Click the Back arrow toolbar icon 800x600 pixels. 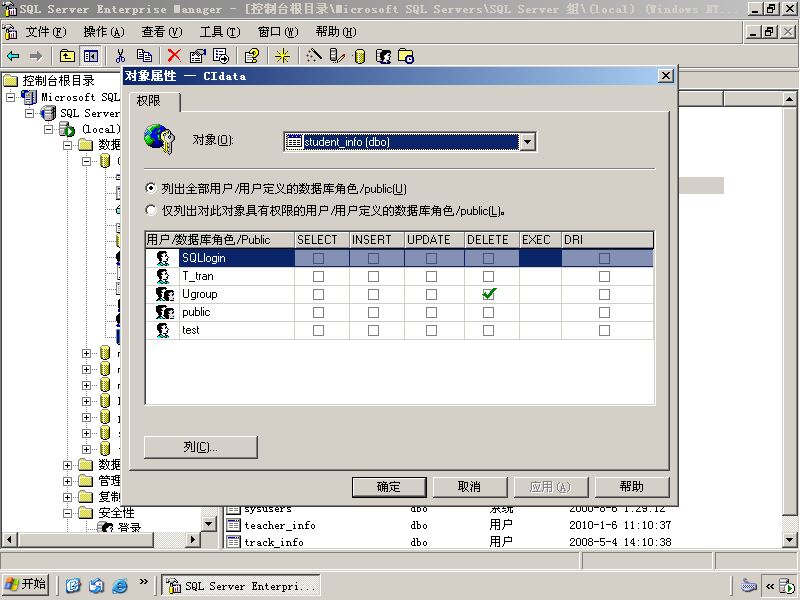point(13,56)
